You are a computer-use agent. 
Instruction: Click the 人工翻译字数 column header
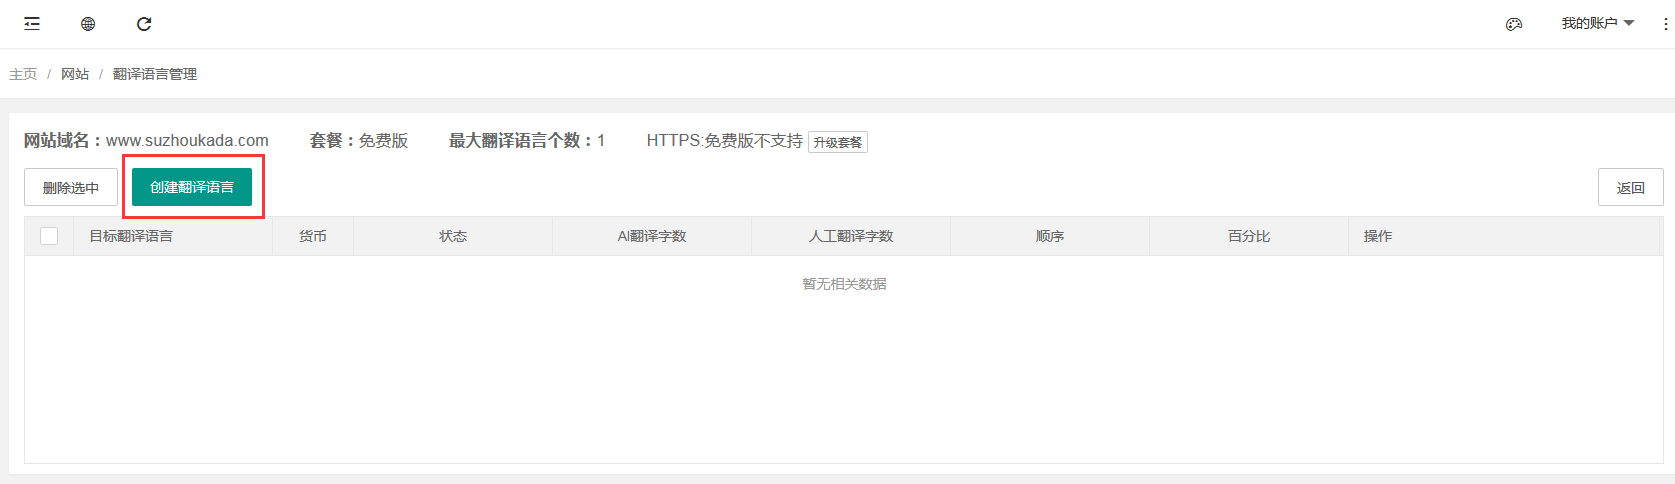pyautogui.click(x=851, y=236)
